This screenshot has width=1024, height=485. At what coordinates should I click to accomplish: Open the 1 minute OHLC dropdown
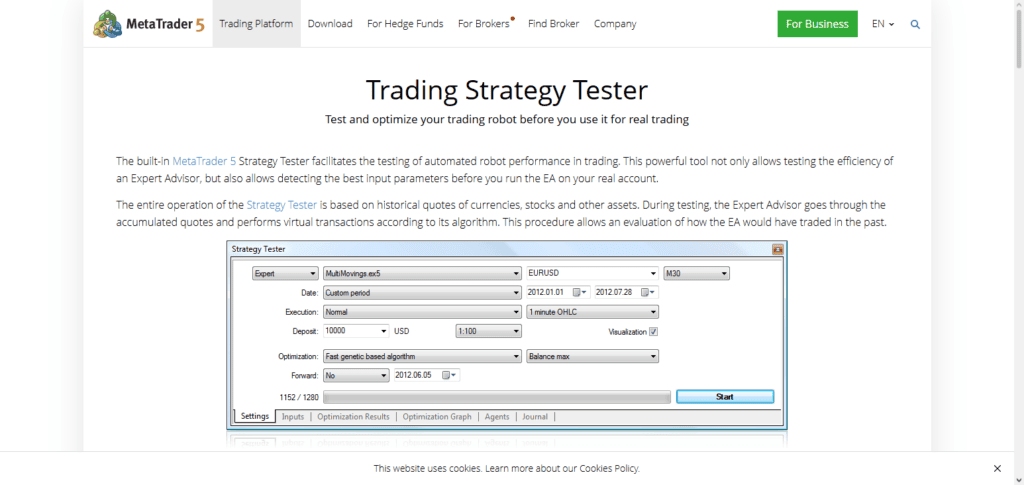pos(592,312)
